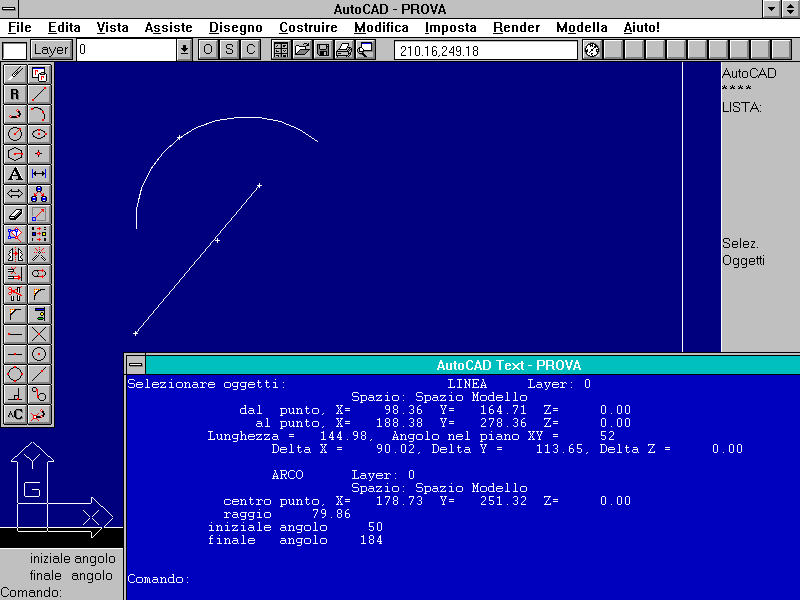The width and height of the screenshot is (800, 600).
Task: Select the Tangent object snap icon
Action: click(39, 394)
